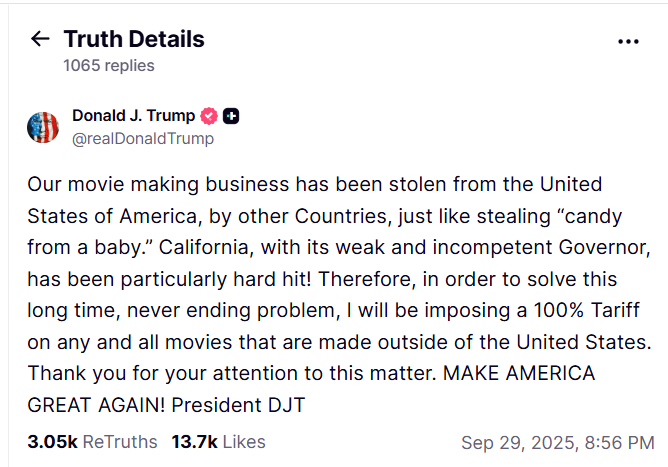Screen dimensions: 668x467
Task: Click the "President DJT" signature text
Action: pyautogui.click(x=239, y=405)
